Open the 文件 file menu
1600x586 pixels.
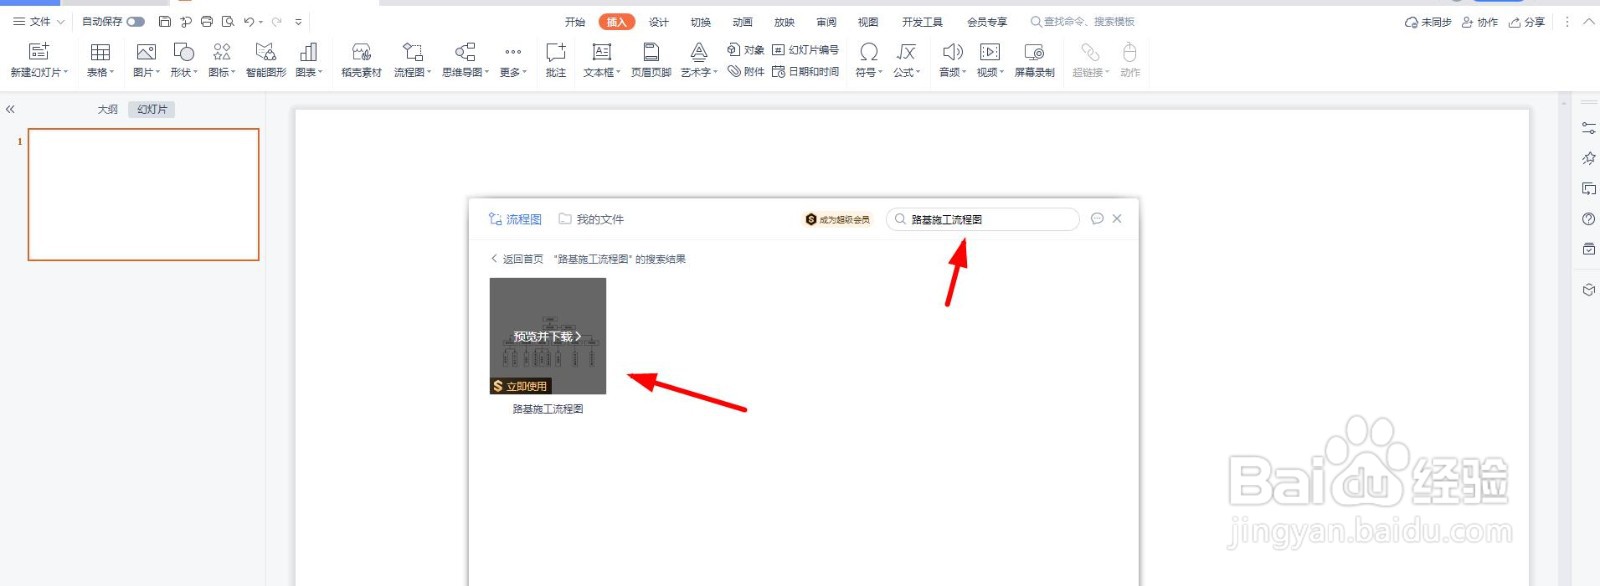pos(39,21)
